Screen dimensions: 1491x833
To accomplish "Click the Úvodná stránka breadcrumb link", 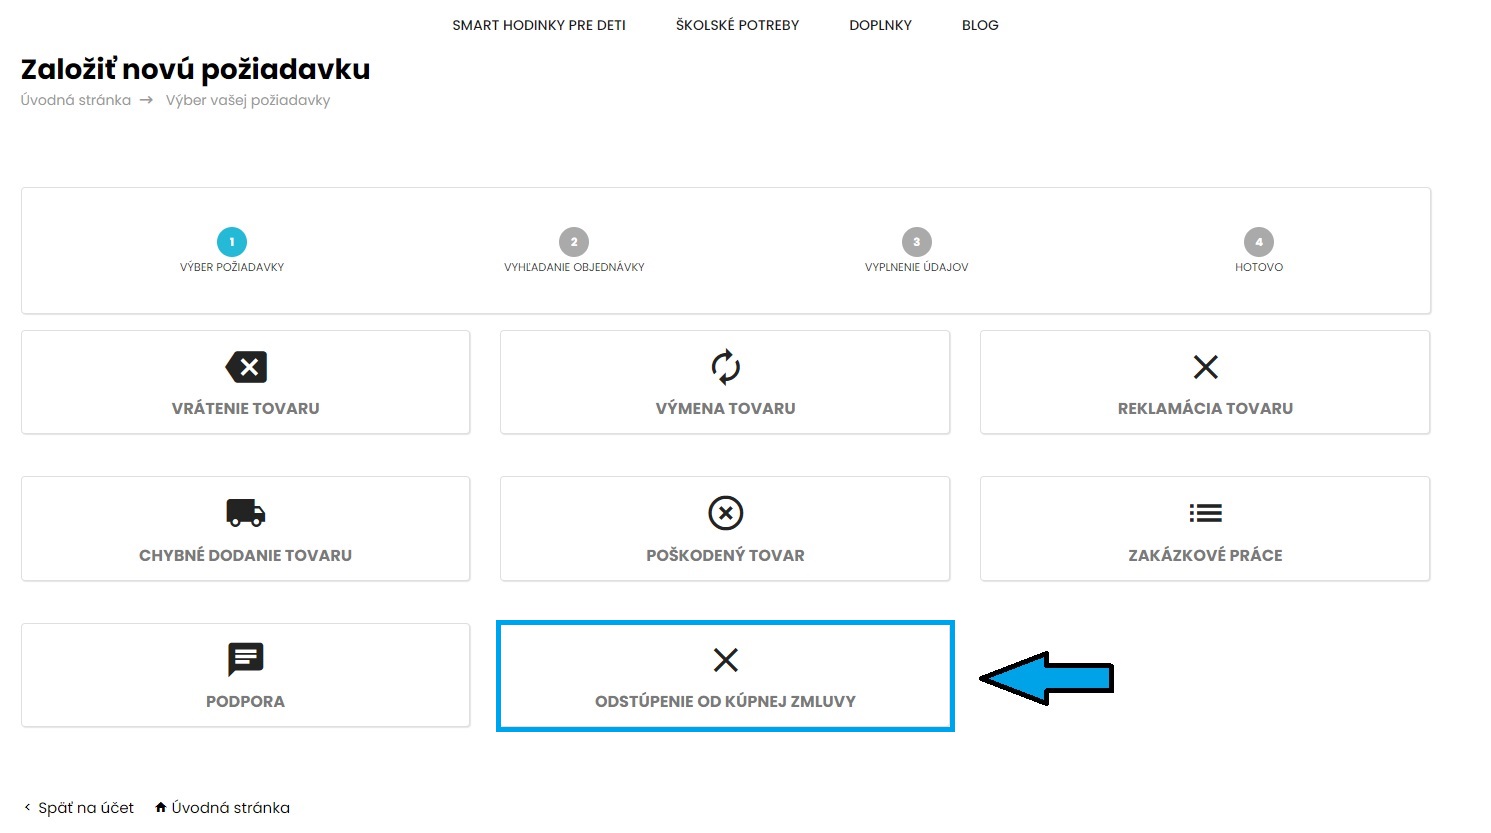I will [x=76, y=100].
